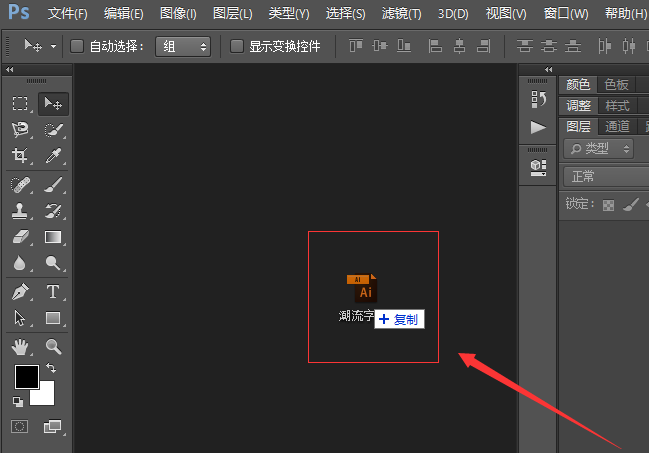Open the 滤镜(T) menu
The height and width of the screenshot is (453, 649).
click(x=401, y=14)
